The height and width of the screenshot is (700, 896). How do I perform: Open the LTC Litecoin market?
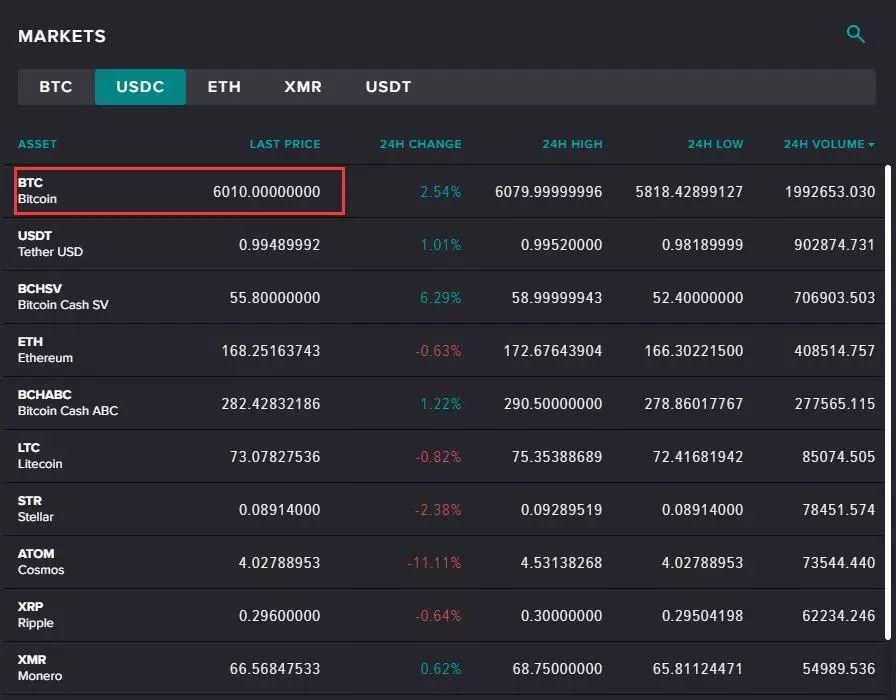coord(443,457)
